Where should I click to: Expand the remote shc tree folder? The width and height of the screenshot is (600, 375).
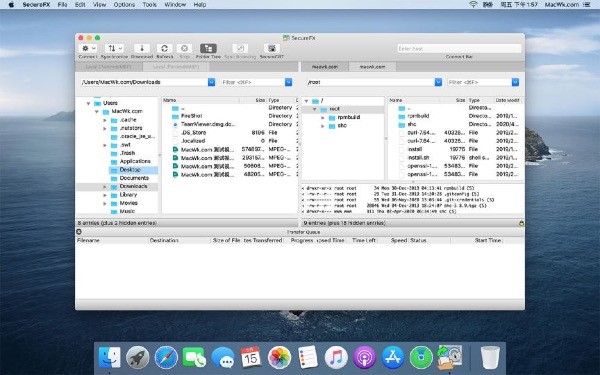coord(323,126)
